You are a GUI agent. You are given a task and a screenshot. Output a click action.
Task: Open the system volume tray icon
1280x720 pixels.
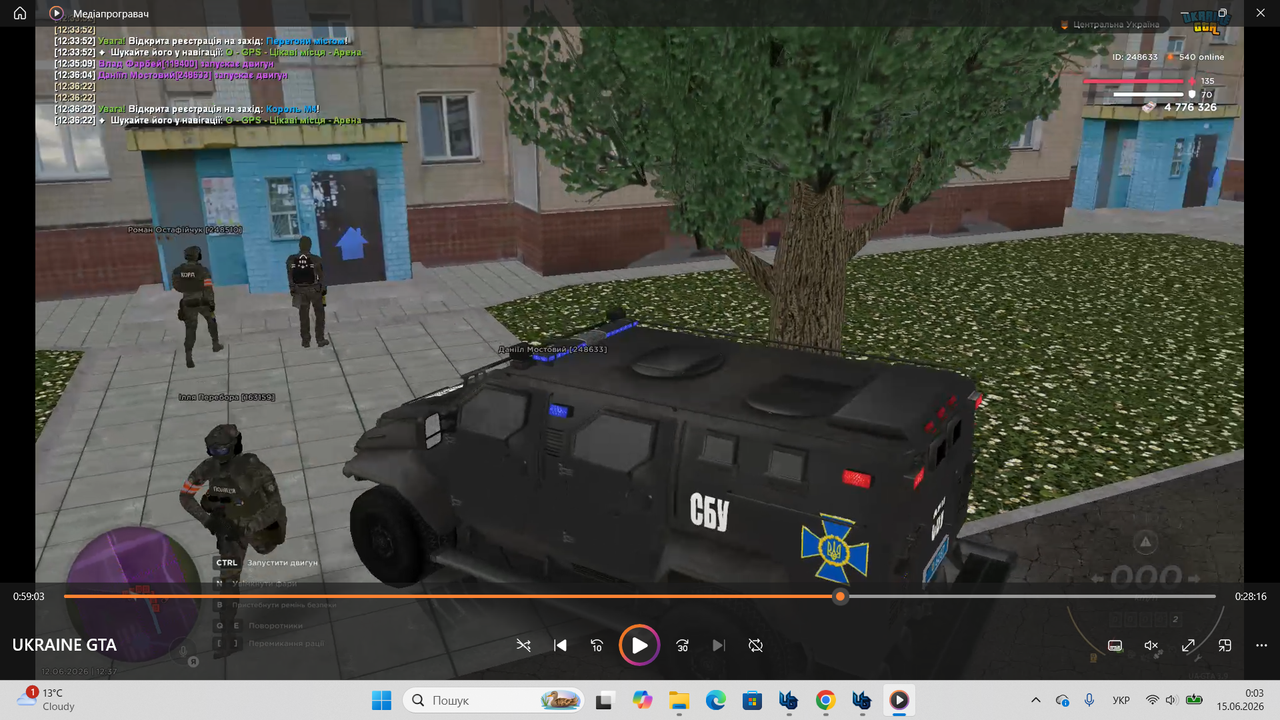1172,700
